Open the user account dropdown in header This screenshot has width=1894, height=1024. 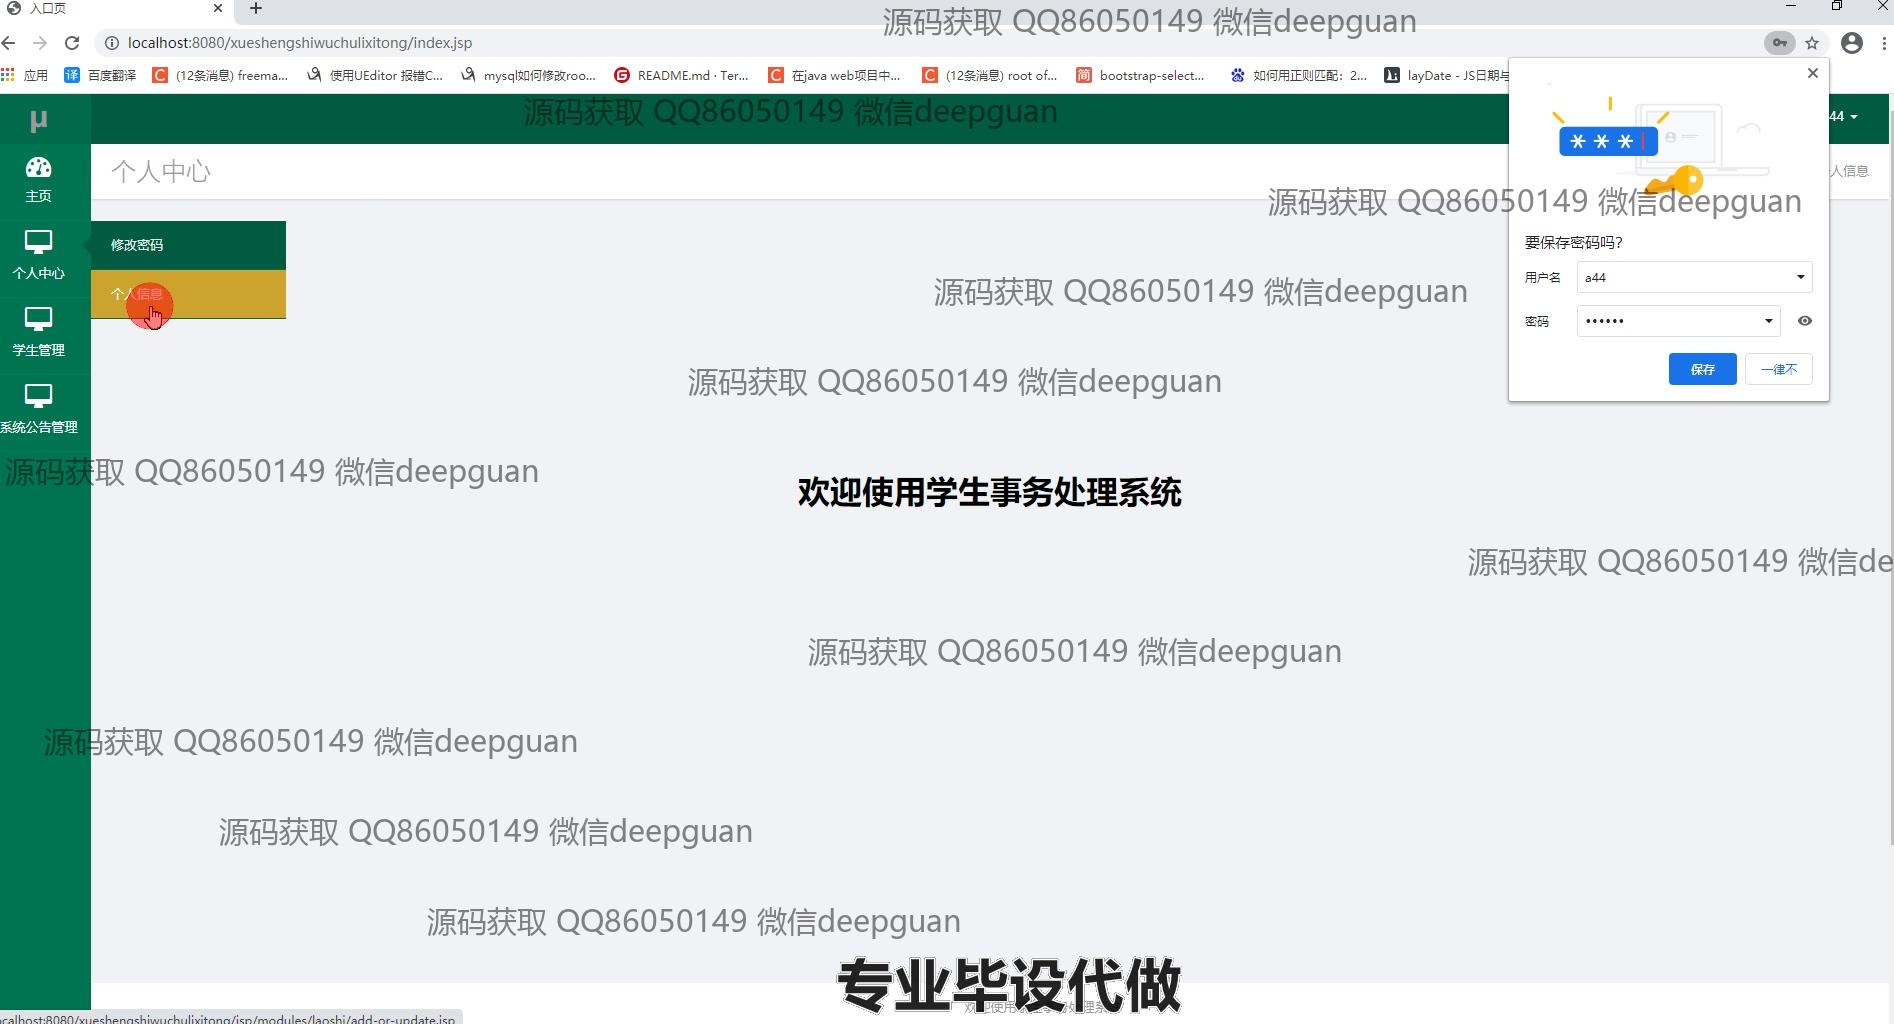pyautogui.click(x=1845, y=117)
